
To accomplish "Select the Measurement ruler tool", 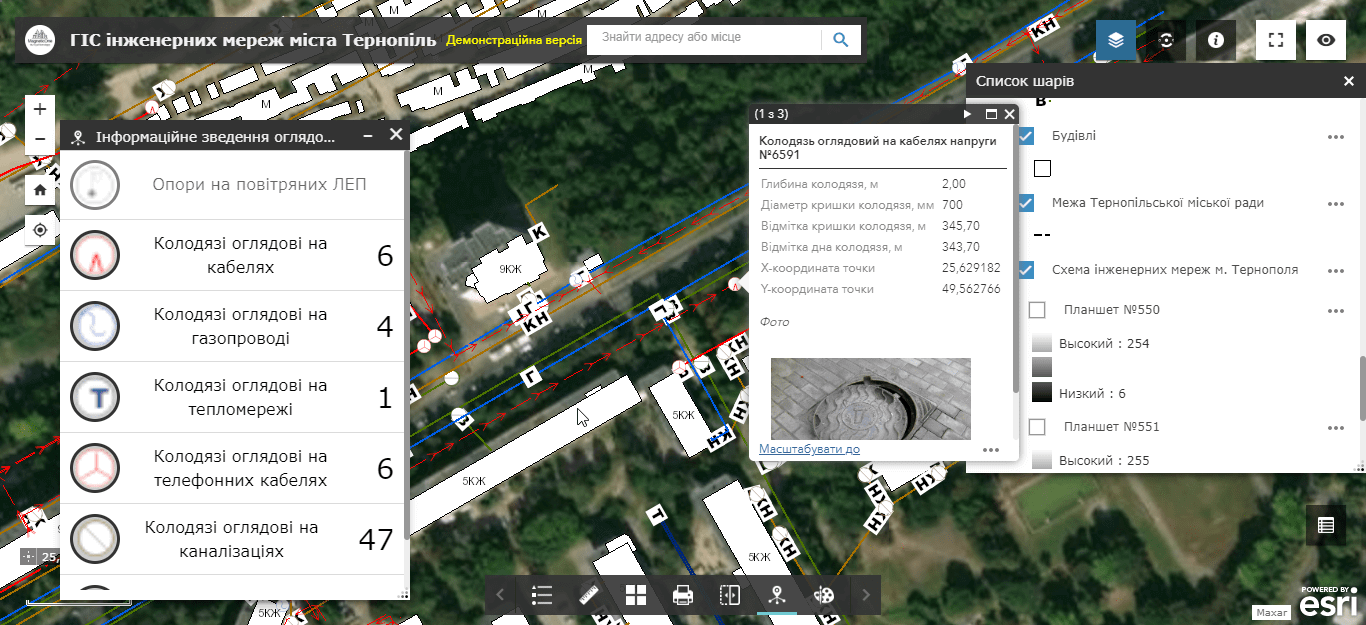I will 589,595.
